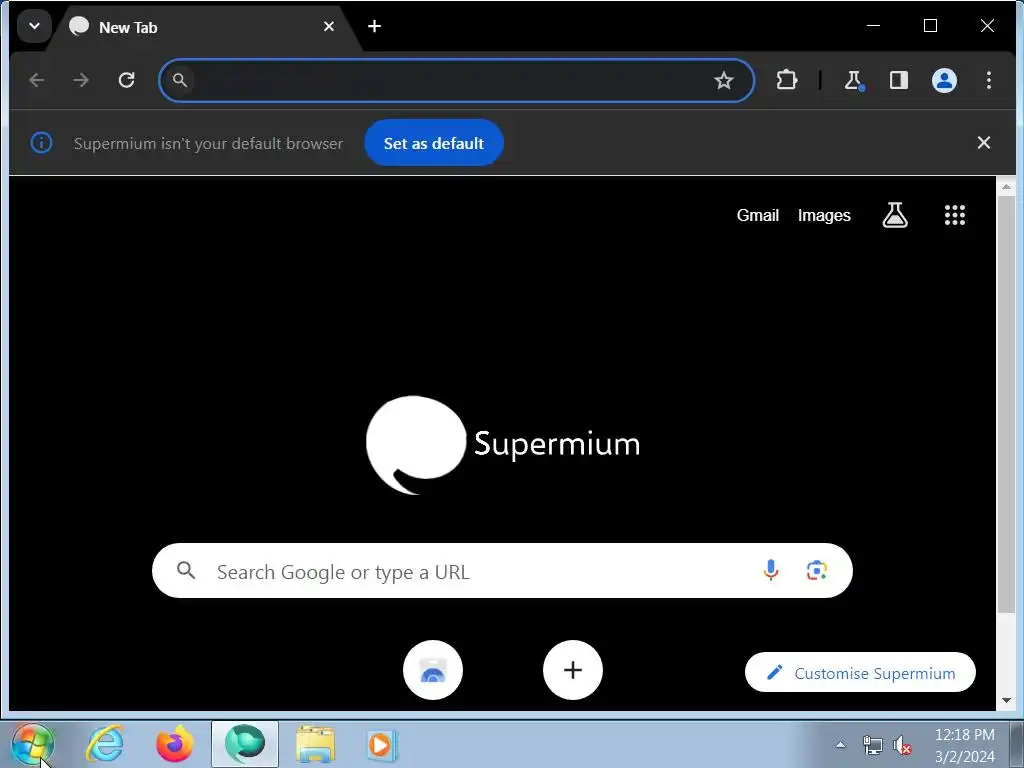Open the Gmail link

[x=758, y=216]
